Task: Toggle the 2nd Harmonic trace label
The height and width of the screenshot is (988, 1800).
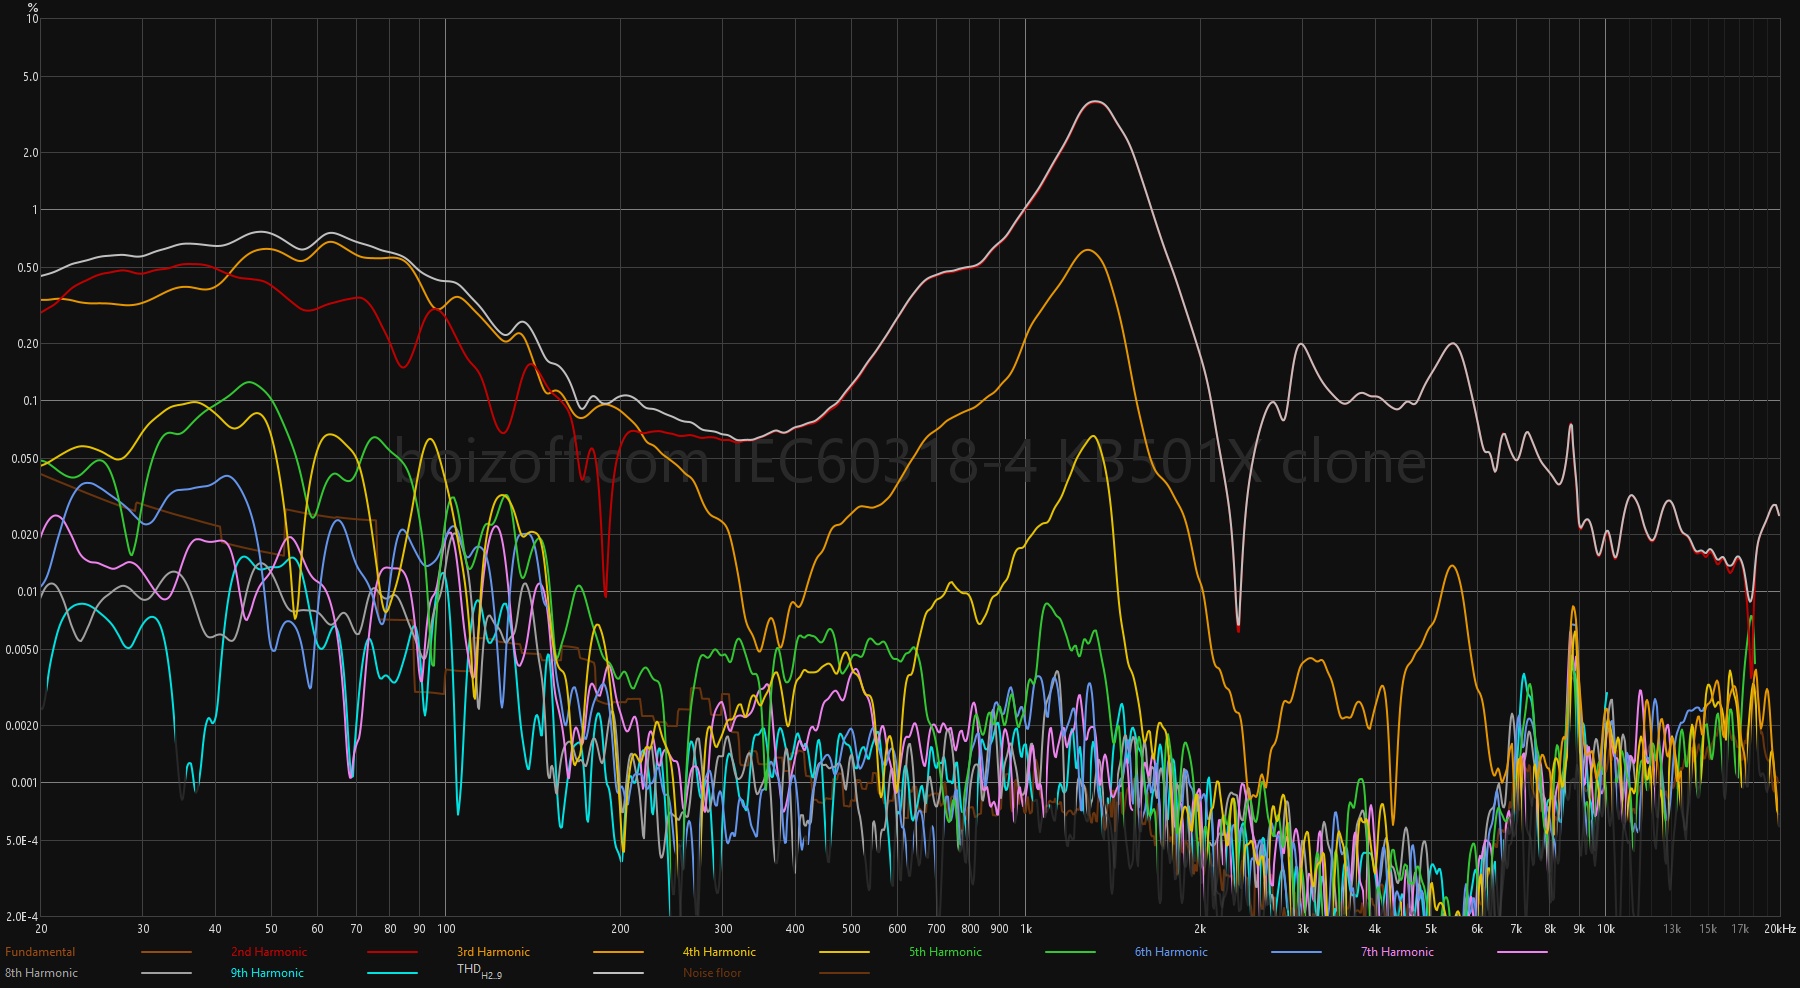Action: coord(269,952)
